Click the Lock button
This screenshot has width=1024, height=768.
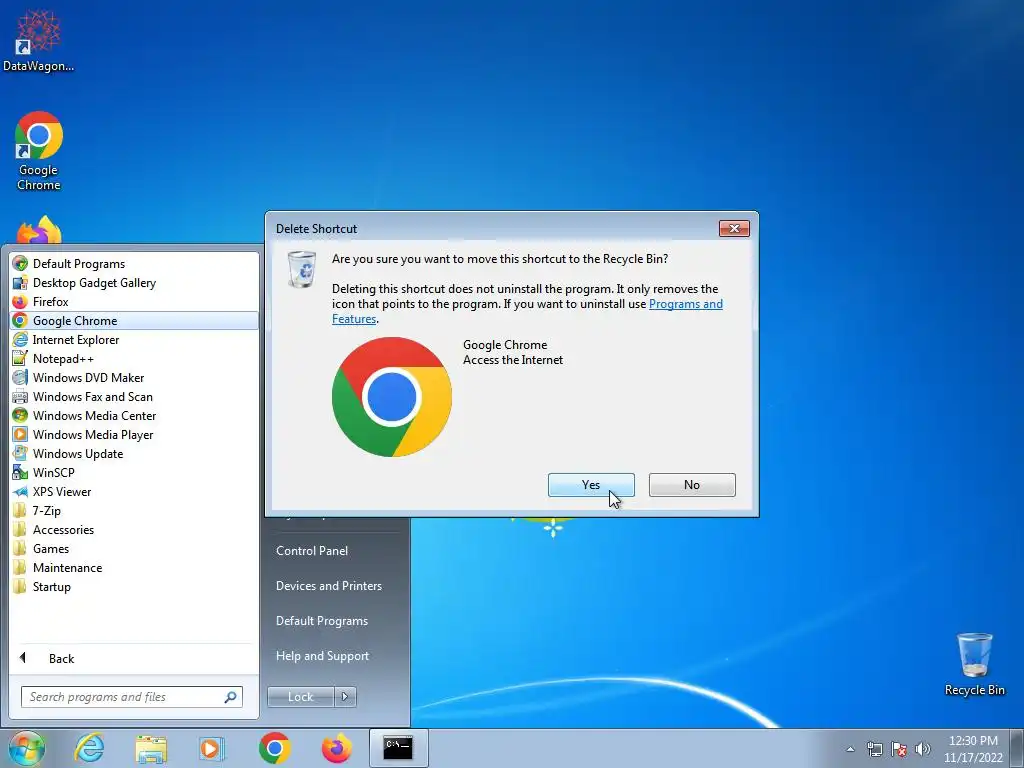[x=300, y=697]
